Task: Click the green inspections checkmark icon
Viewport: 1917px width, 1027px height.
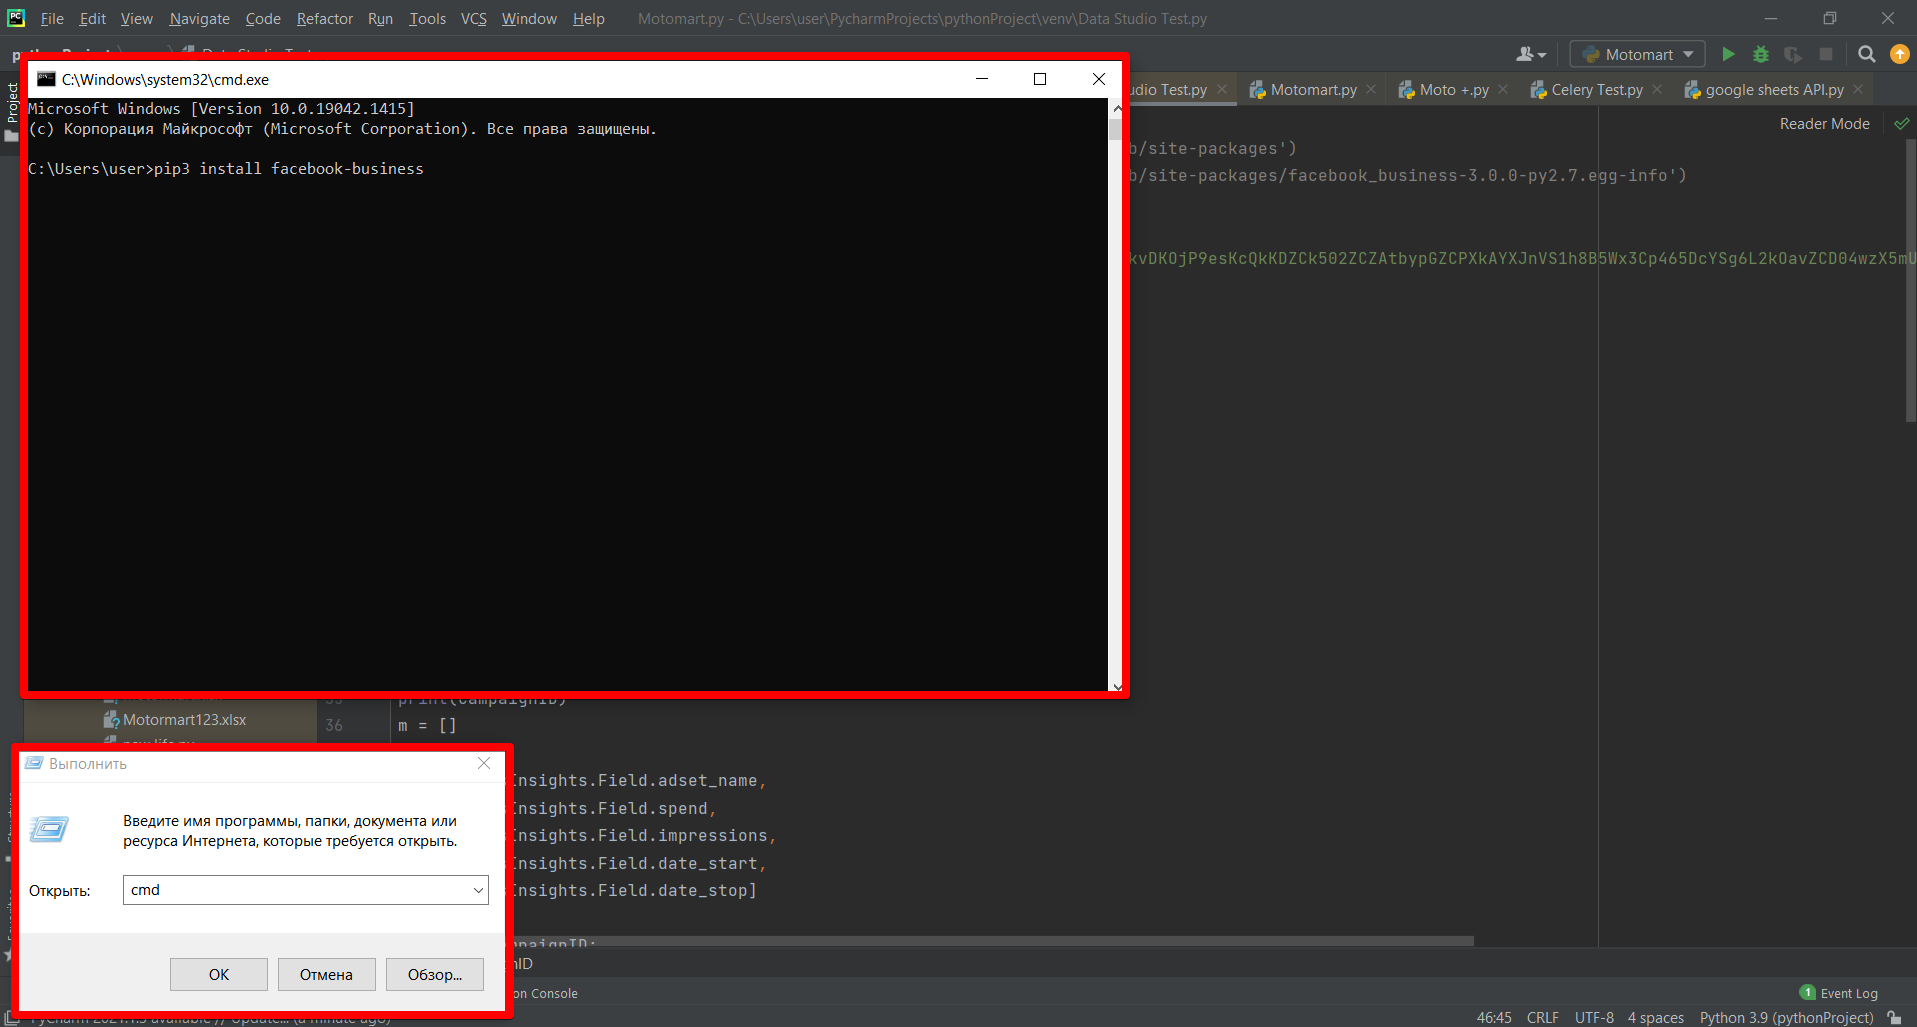Action: [x=1901, y=124]
